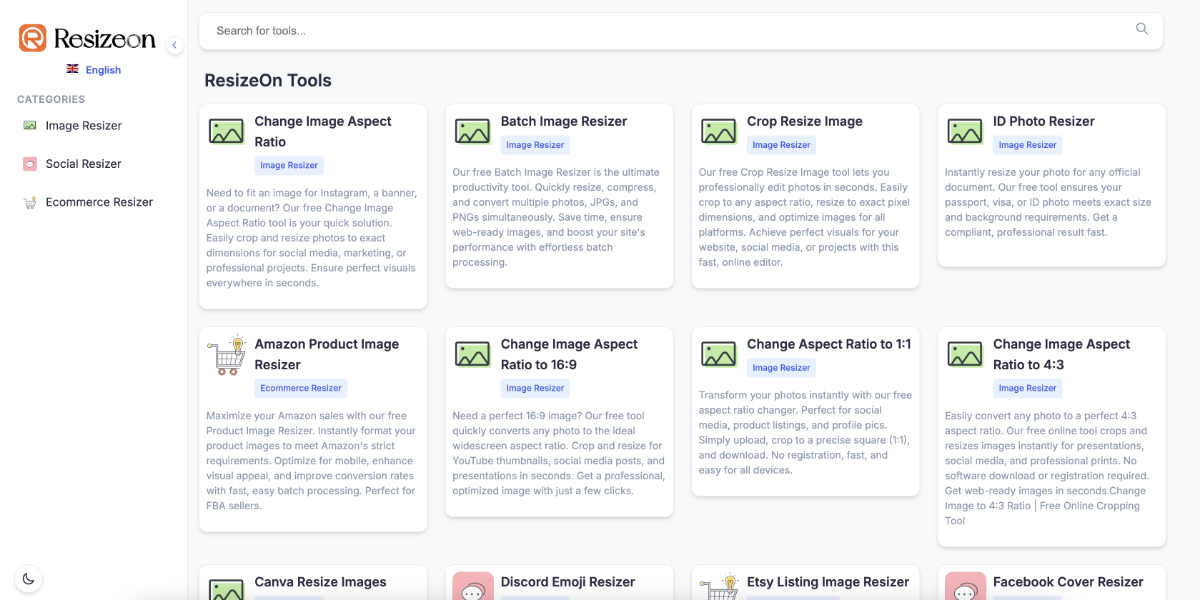
Task: Open the Facebook Cover Resizer title
Action: (x=1068, y=582)
